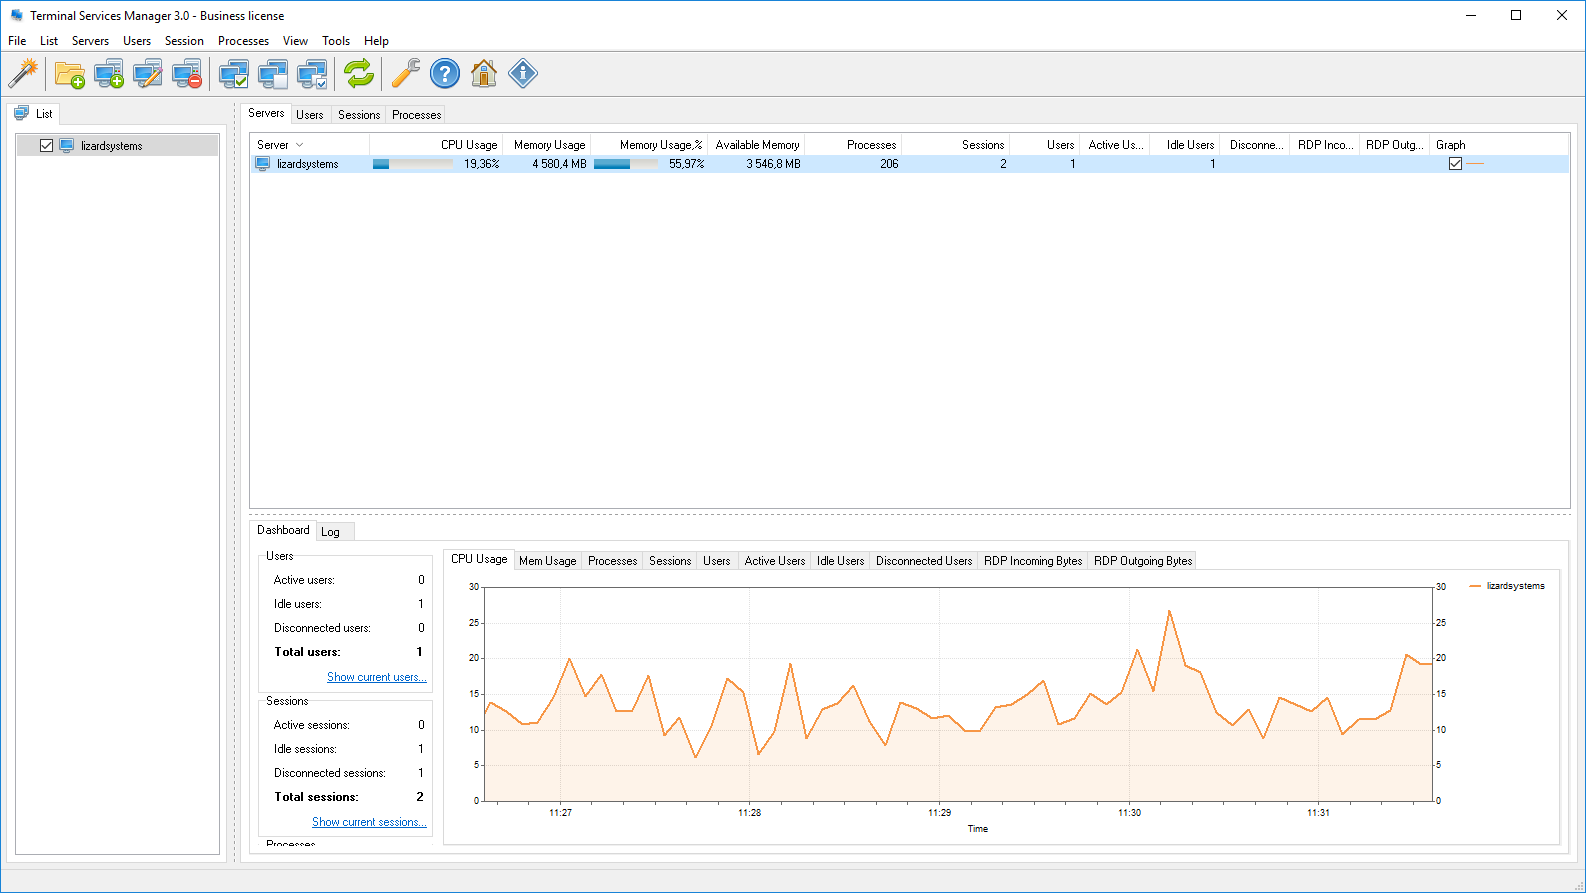Click the Server column header sort arrow
The width and height of the screenshot is (1586, 893).
[x=299, y=145]
